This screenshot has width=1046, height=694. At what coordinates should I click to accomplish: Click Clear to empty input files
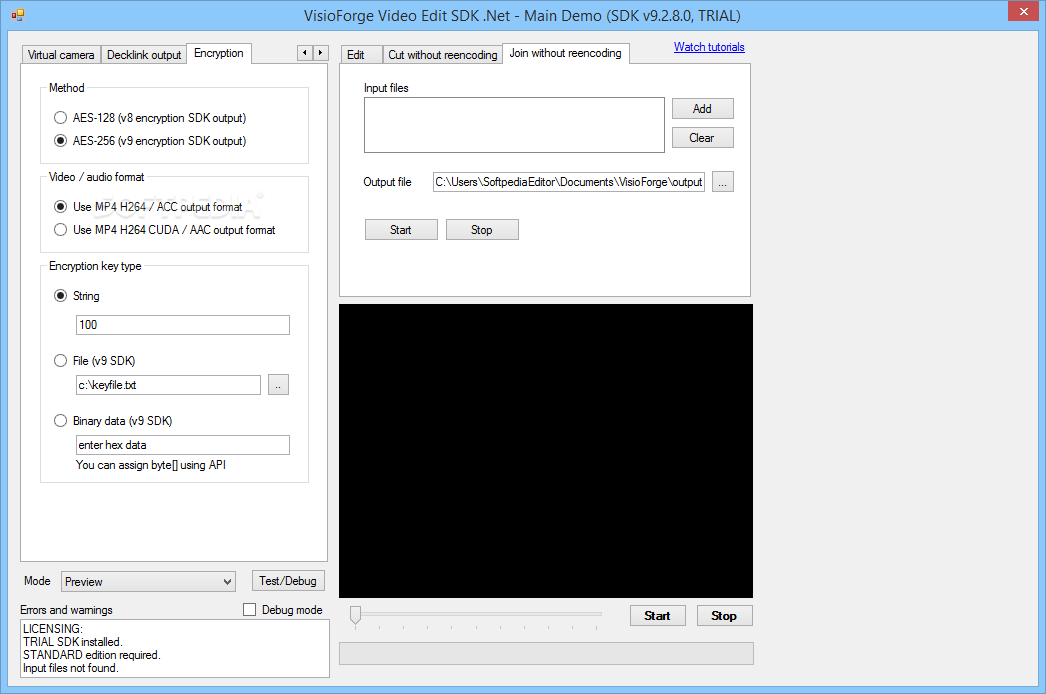[702, 138]
